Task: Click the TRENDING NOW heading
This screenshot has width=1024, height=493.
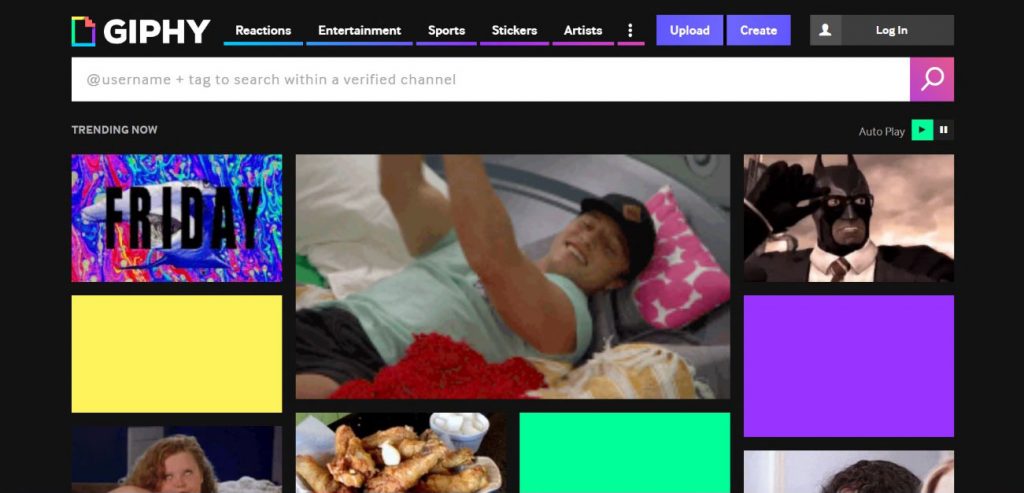Action: [114, 130]
